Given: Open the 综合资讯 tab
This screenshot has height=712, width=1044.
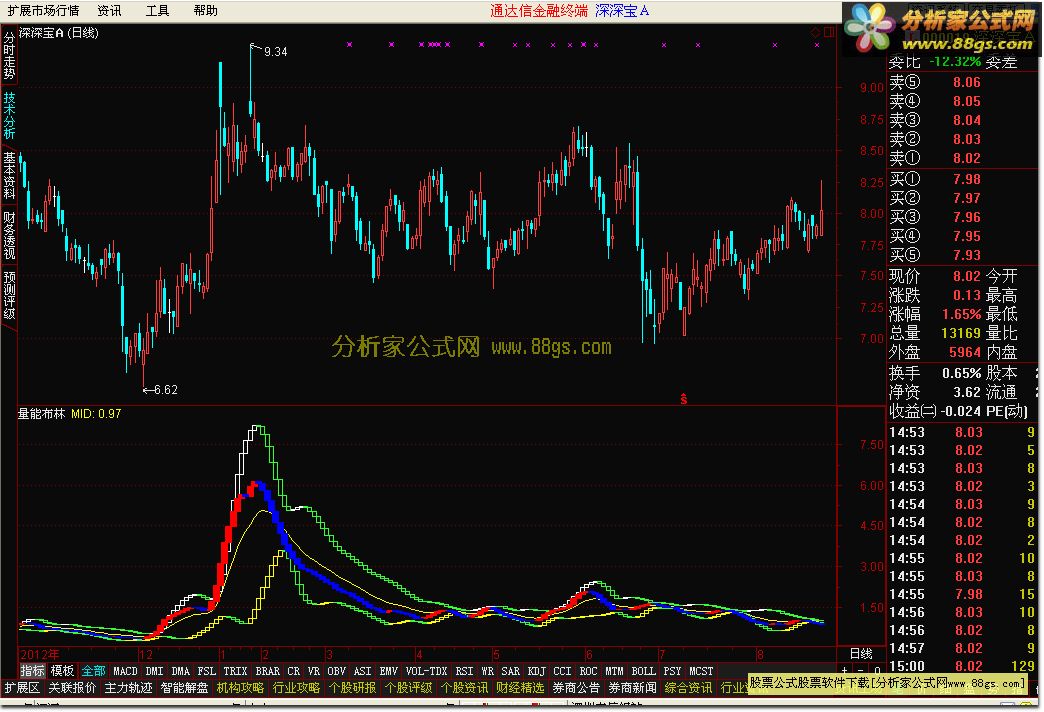Looking at the screenshot, I should click(688, 687).
